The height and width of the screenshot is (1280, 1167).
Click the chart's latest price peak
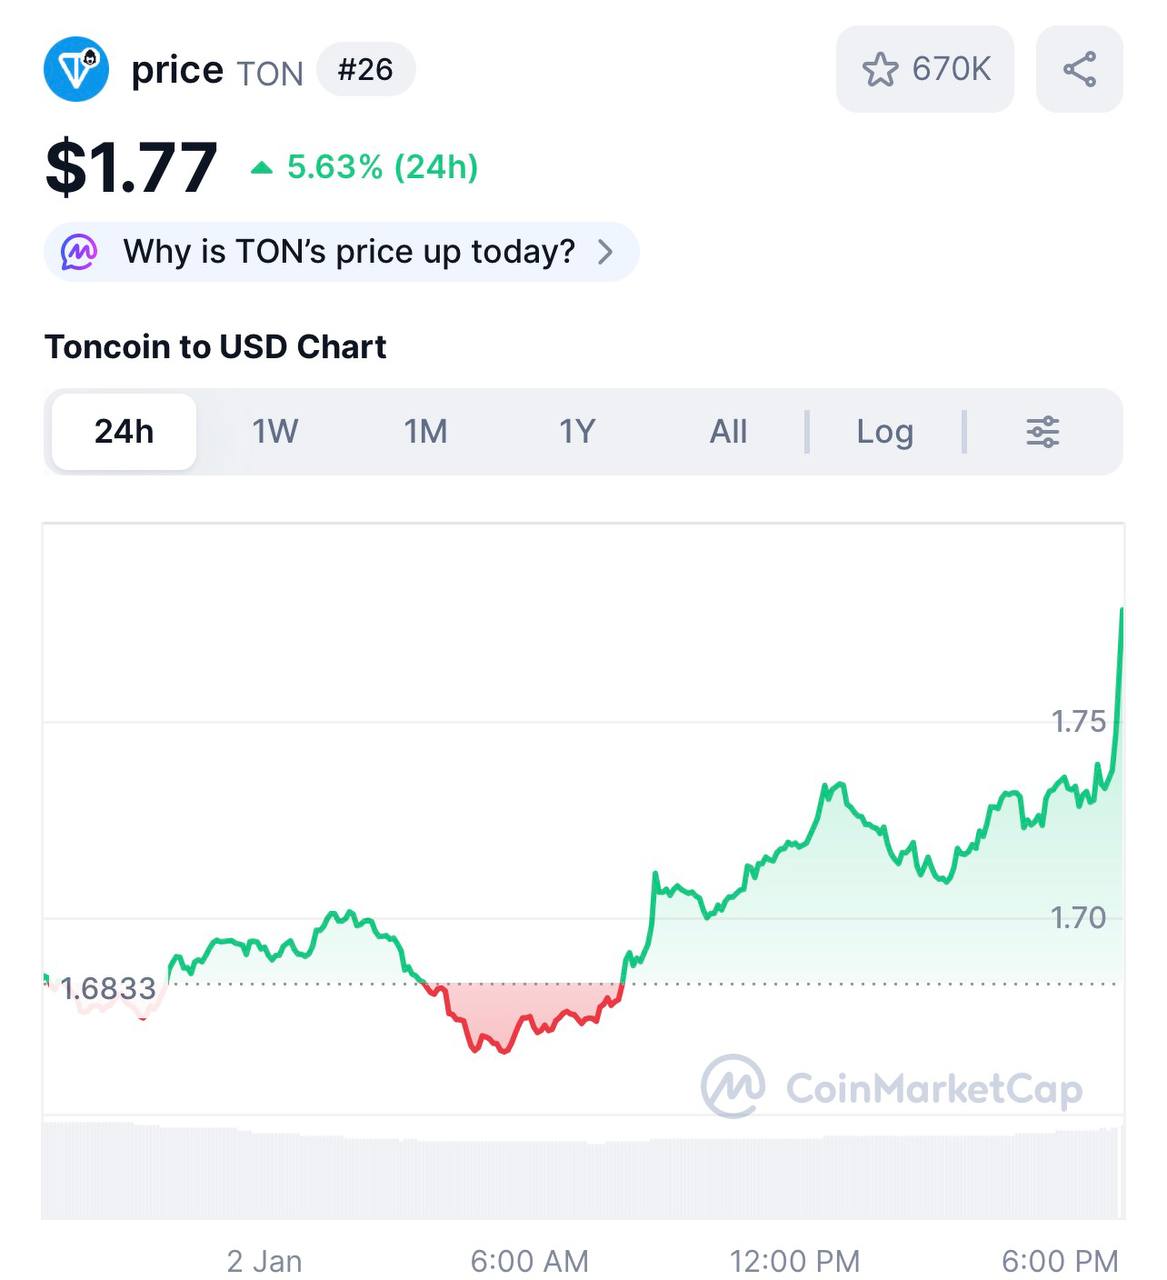(x=1121, y=610)
